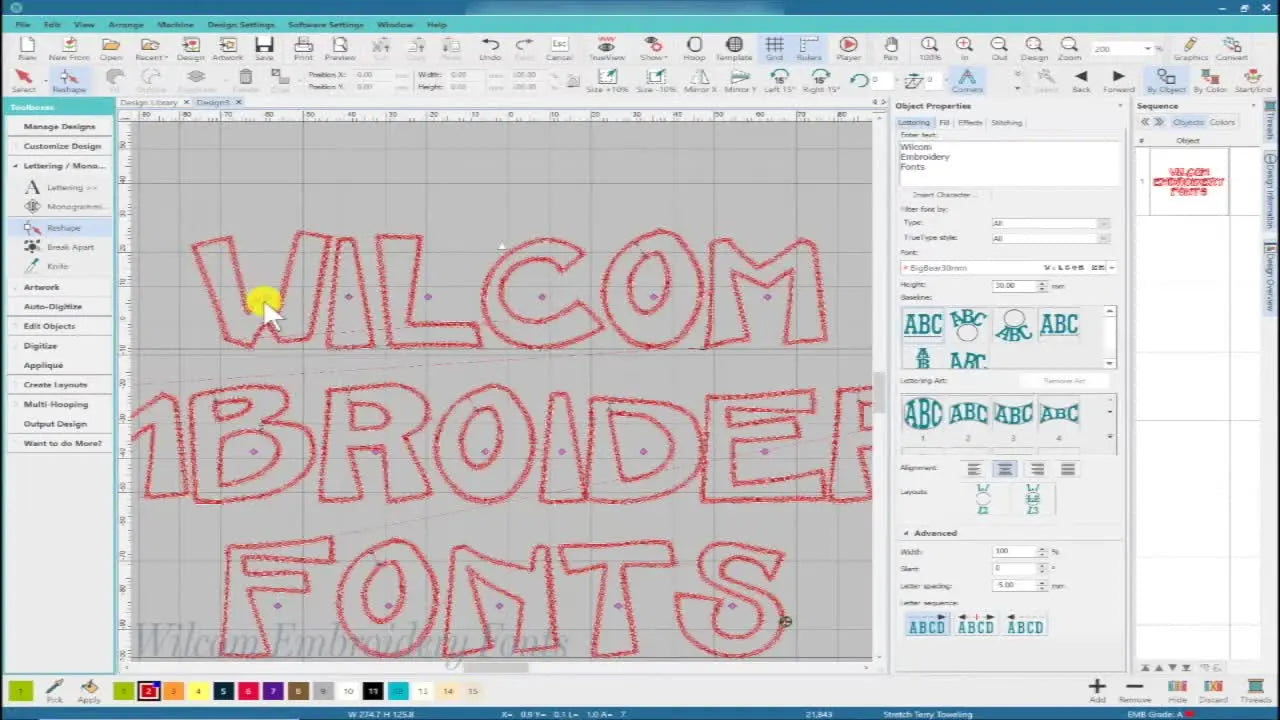Viewport: 1280px width, 720px height.
Task: Click the TrueView icon
Action: pyautogui.click(x=606, y=45)
